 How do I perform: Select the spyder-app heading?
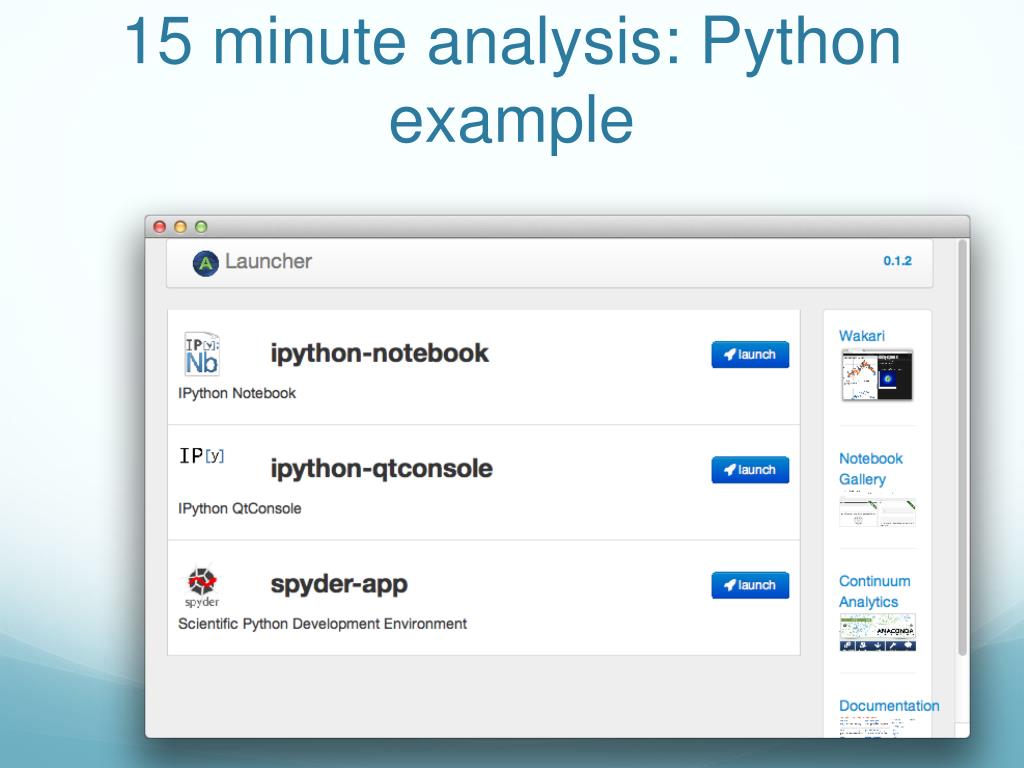coord(339,584)
